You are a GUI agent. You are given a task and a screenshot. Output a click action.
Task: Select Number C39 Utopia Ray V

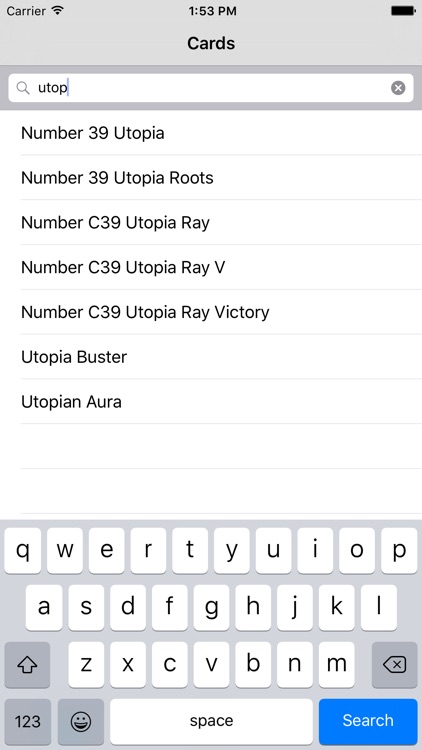pos(211,267)
